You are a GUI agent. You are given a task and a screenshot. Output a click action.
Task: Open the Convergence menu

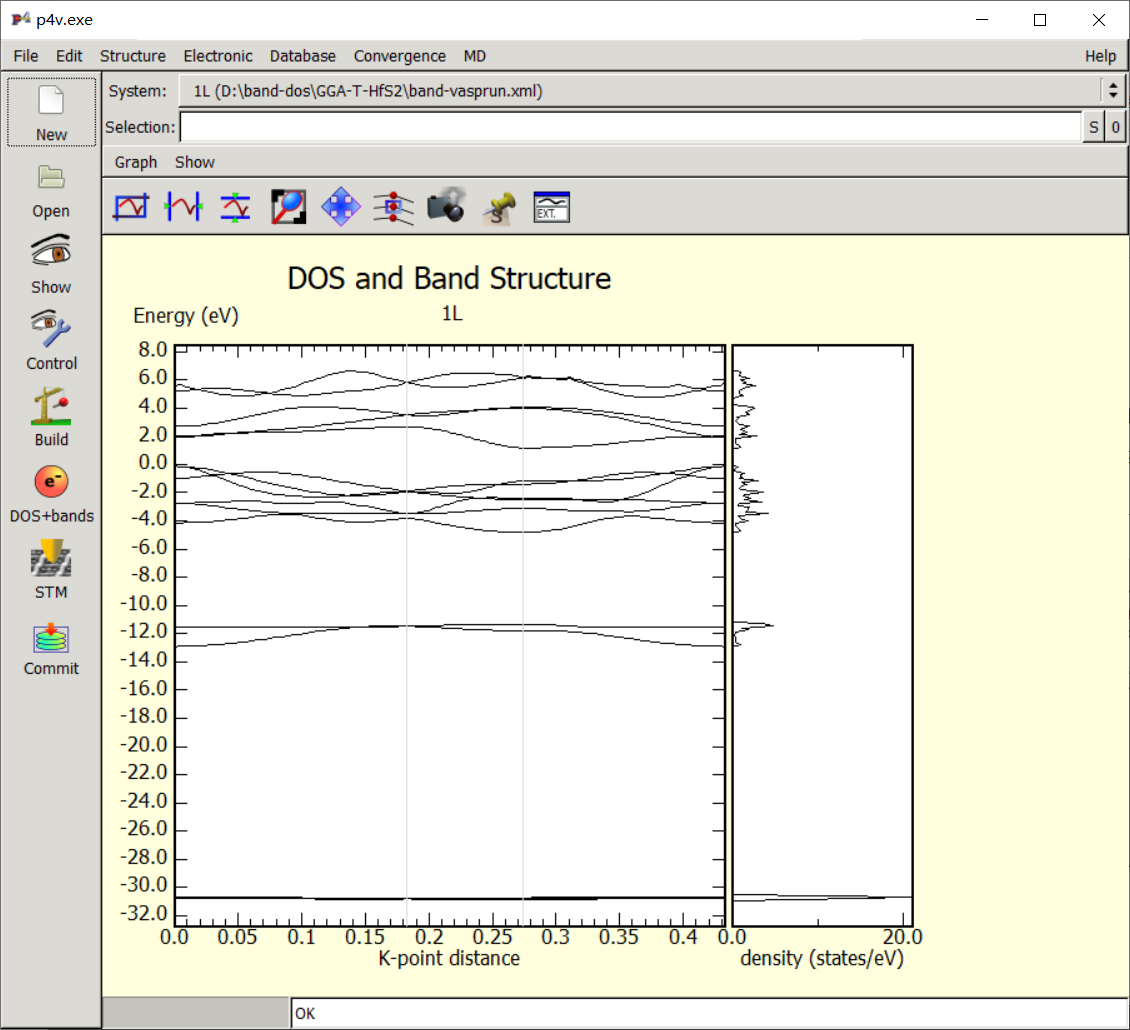399,56
